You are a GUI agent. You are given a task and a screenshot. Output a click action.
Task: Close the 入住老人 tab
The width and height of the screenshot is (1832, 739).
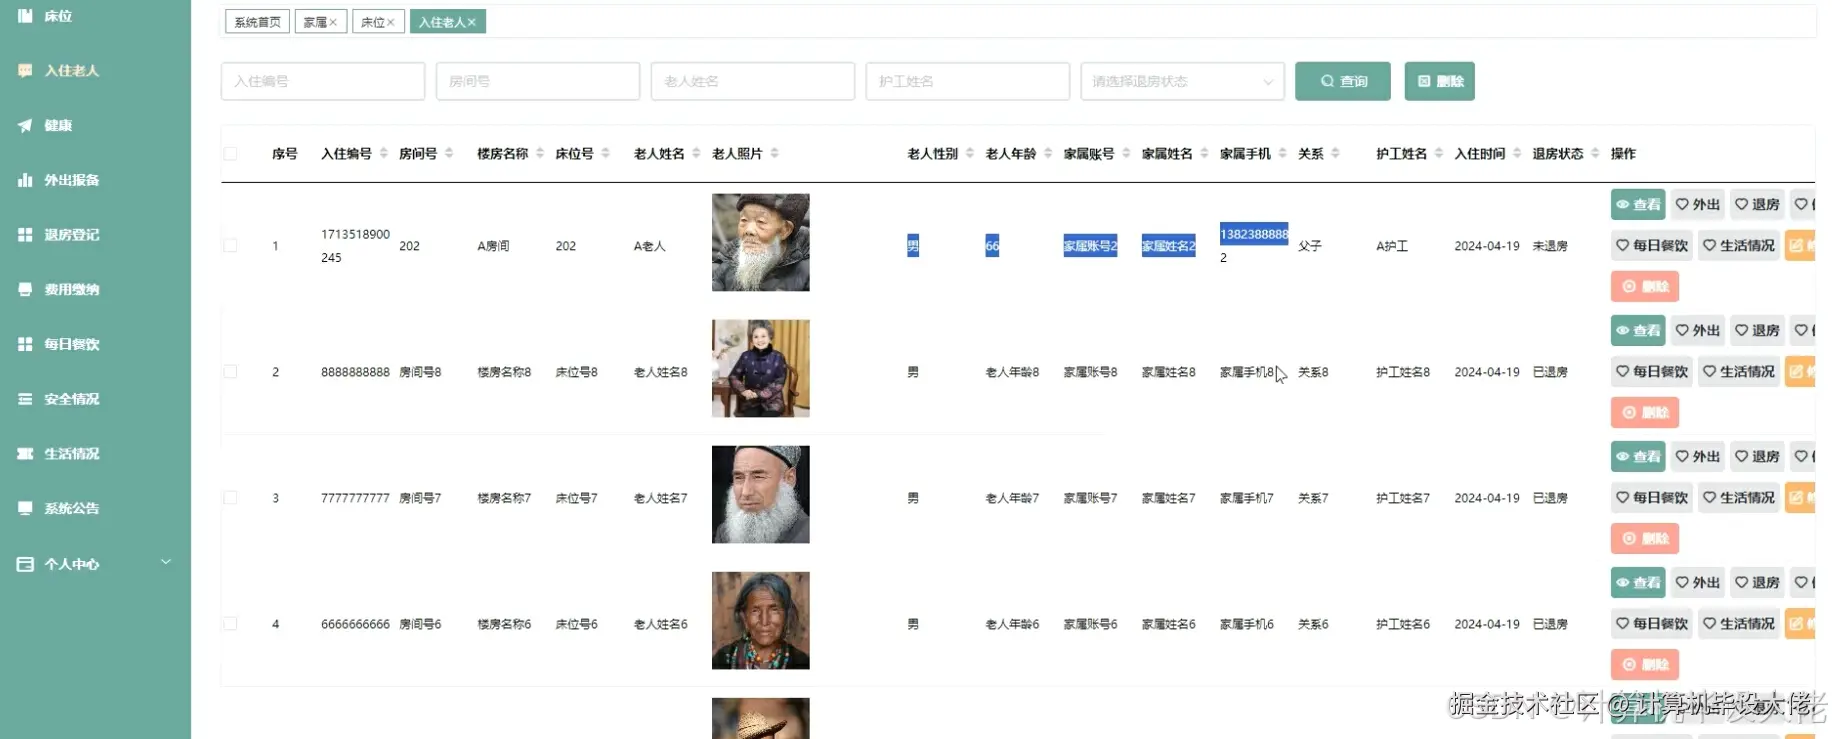471,22
